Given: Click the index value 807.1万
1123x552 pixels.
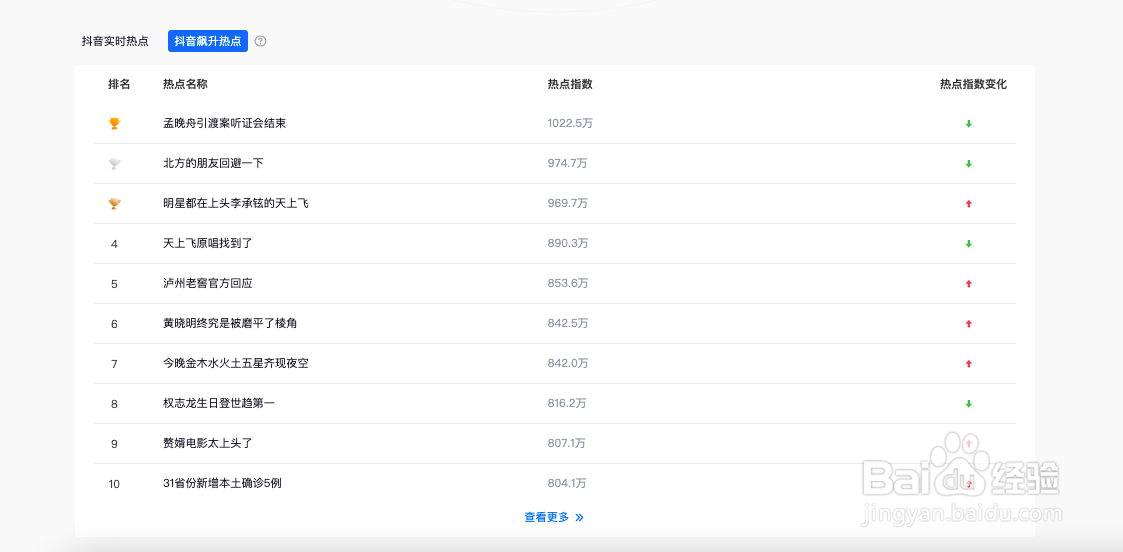Looking at the screenshot, I should click(567, 444).
